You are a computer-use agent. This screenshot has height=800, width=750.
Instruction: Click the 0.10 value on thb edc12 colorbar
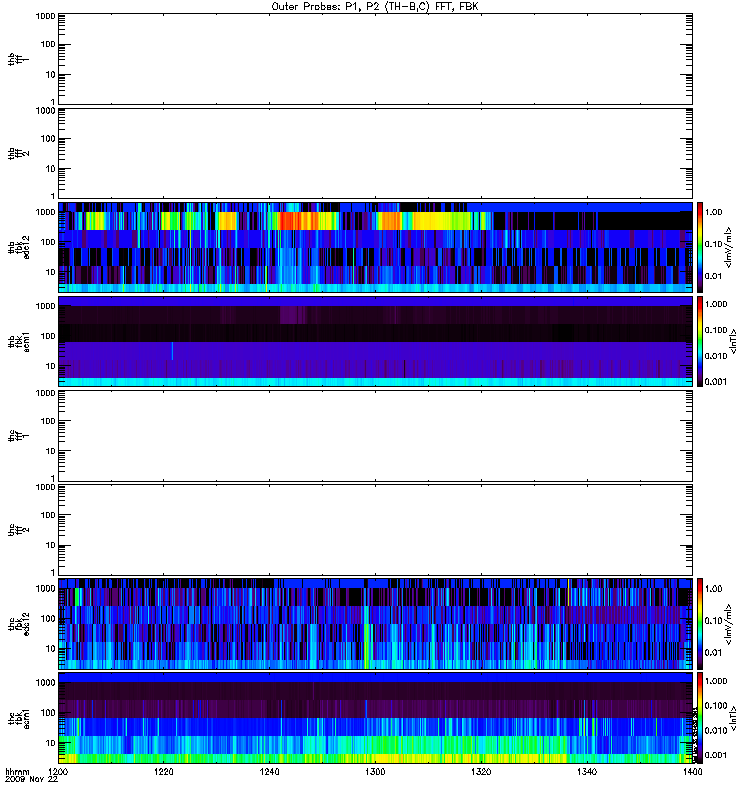click(713, 244)
